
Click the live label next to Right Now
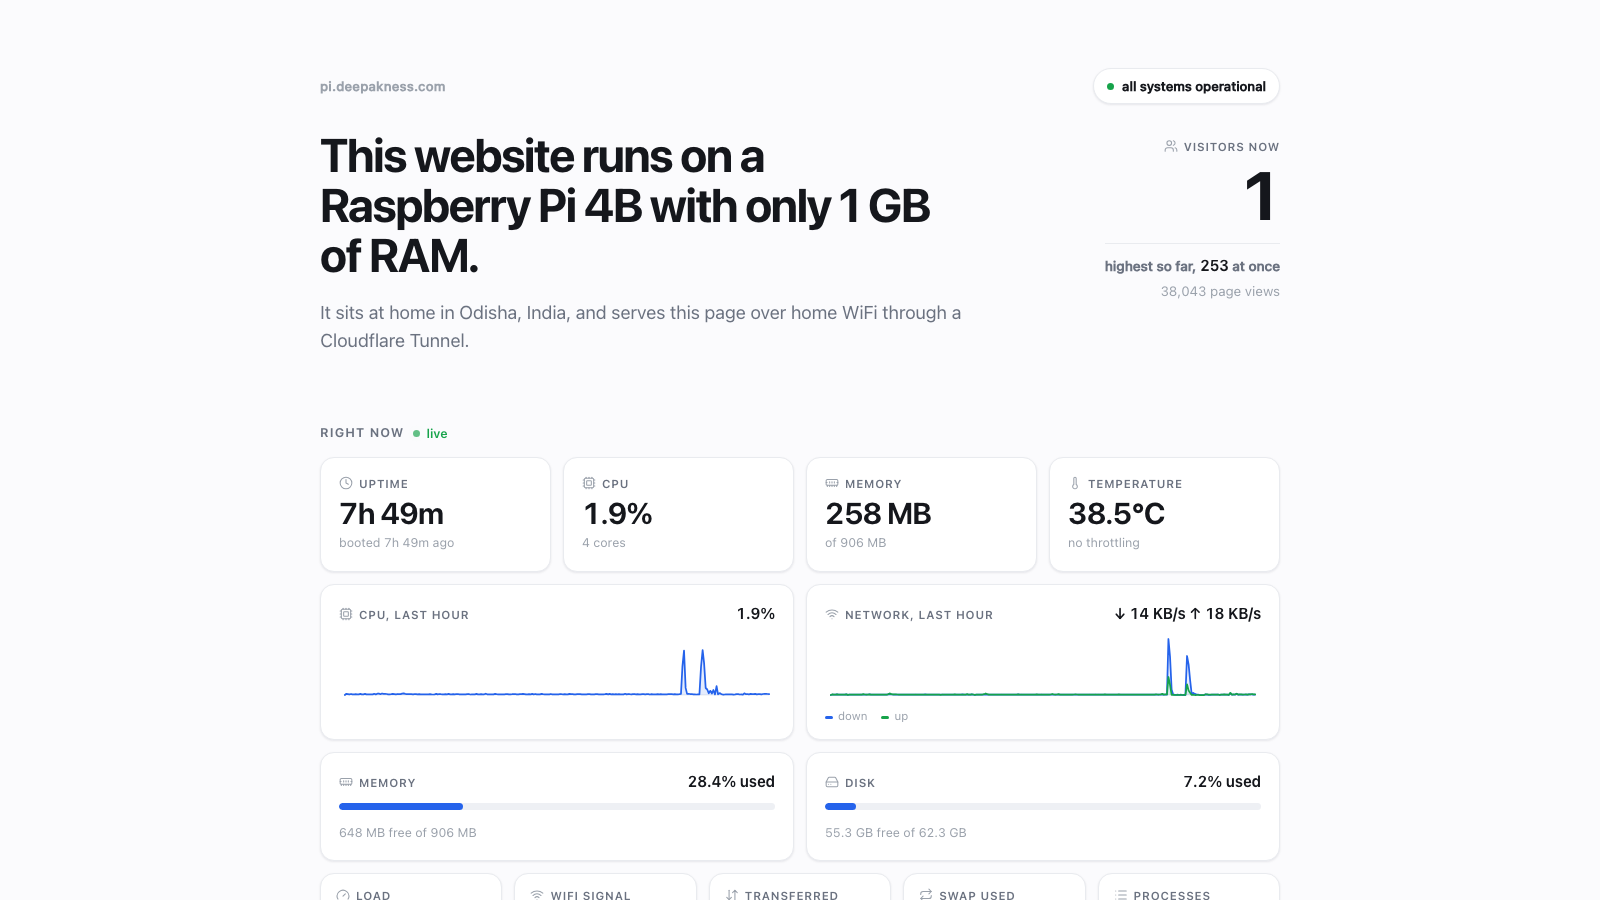[437, 434]
